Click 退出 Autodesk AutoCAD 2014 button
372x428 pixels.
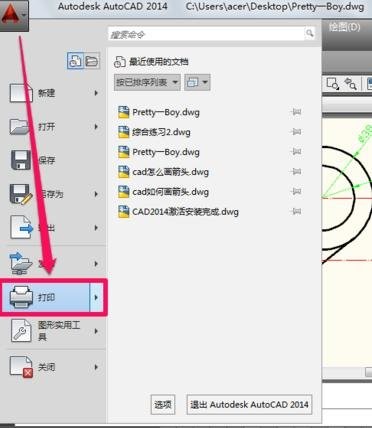pos(249,405)
